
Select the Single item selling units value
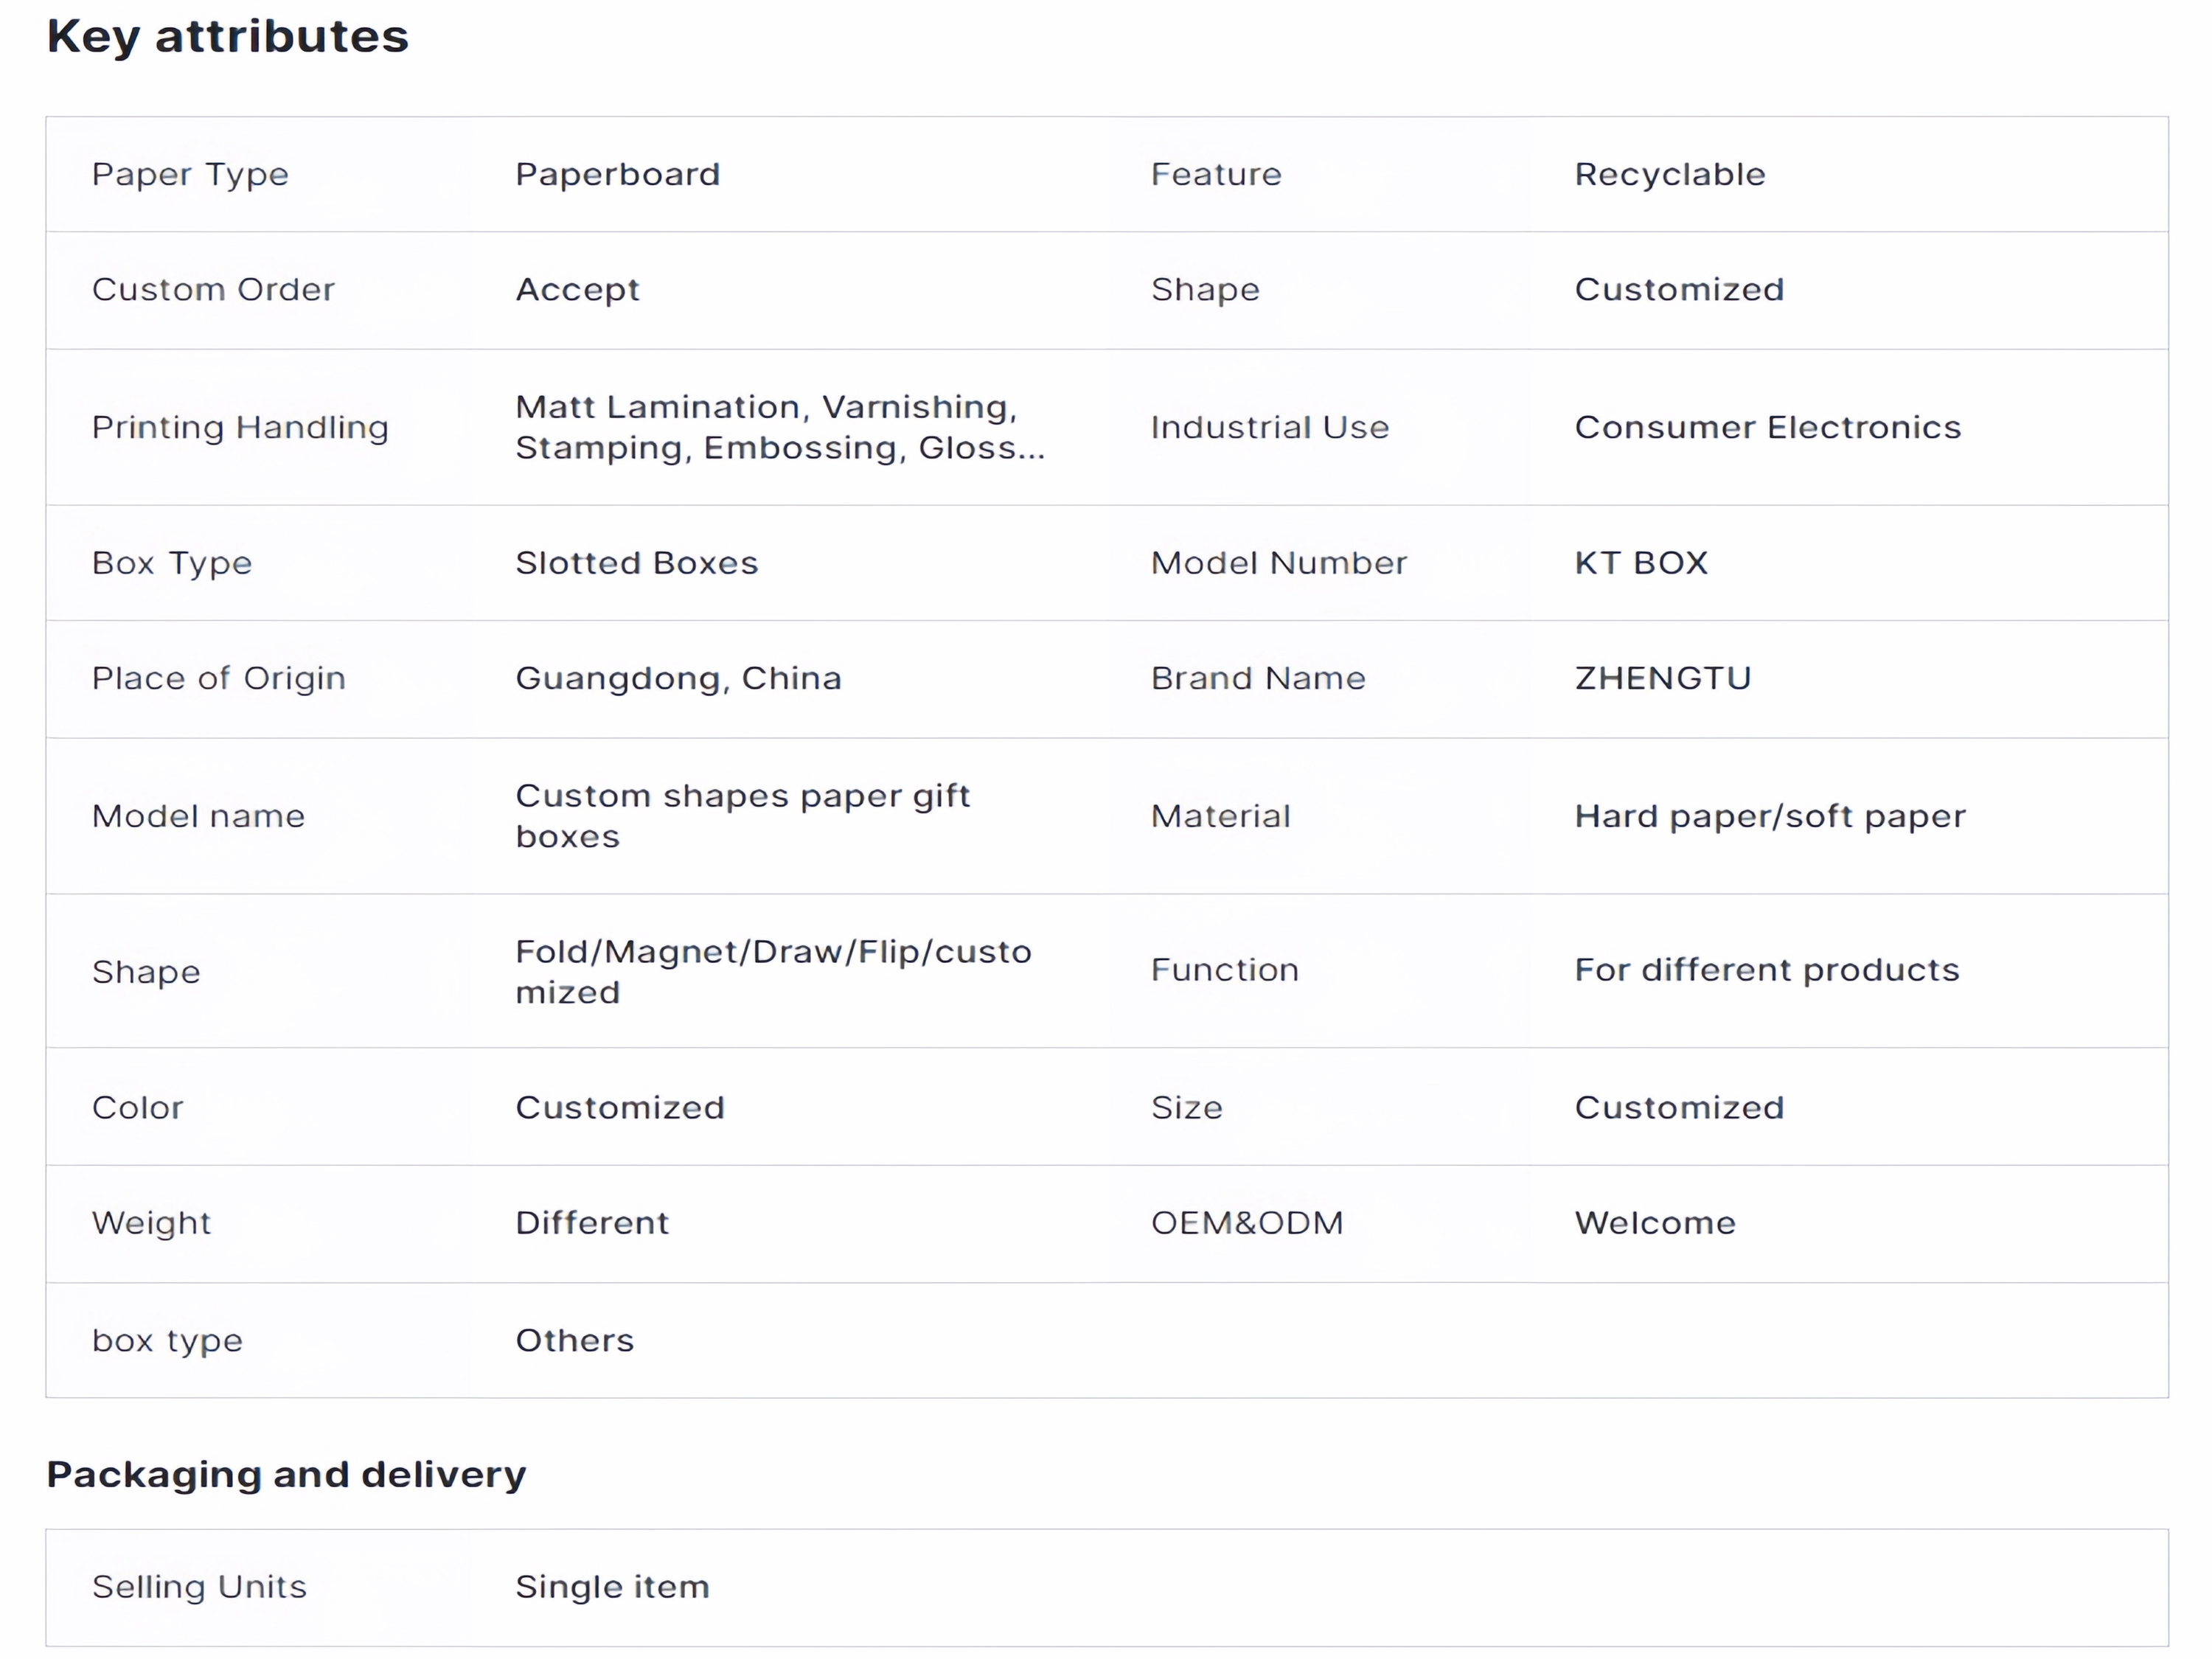[612, 1587]
